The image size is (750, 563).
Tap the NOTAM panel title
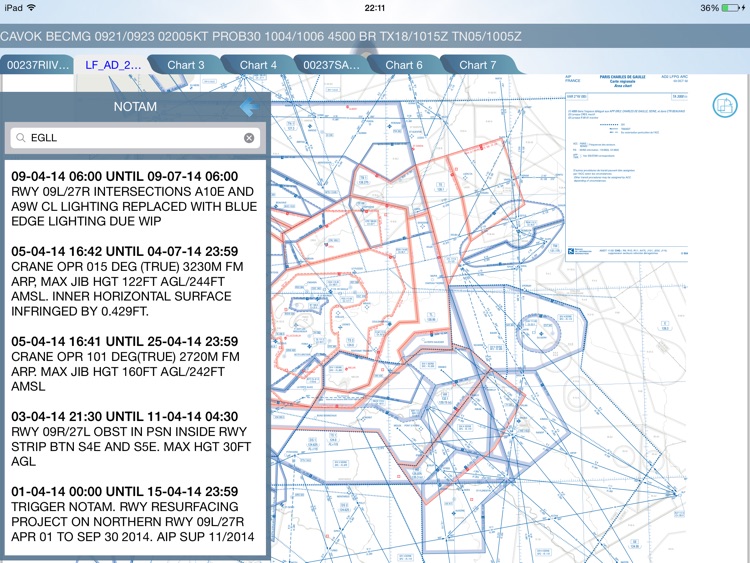point(135,106)
